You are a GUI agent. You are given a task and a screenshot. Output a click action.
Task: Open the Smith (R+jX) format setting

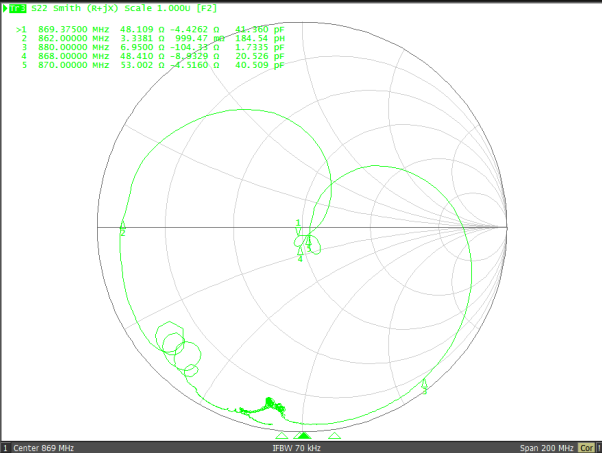click(87, 8)
